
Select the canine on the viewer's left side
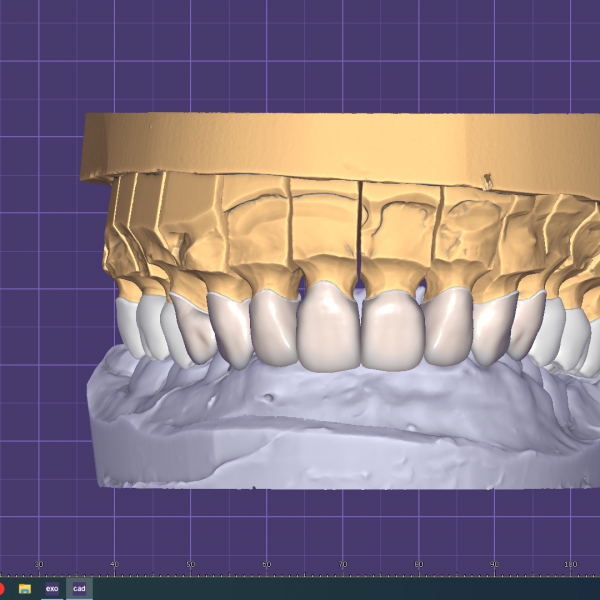point(230,330)
